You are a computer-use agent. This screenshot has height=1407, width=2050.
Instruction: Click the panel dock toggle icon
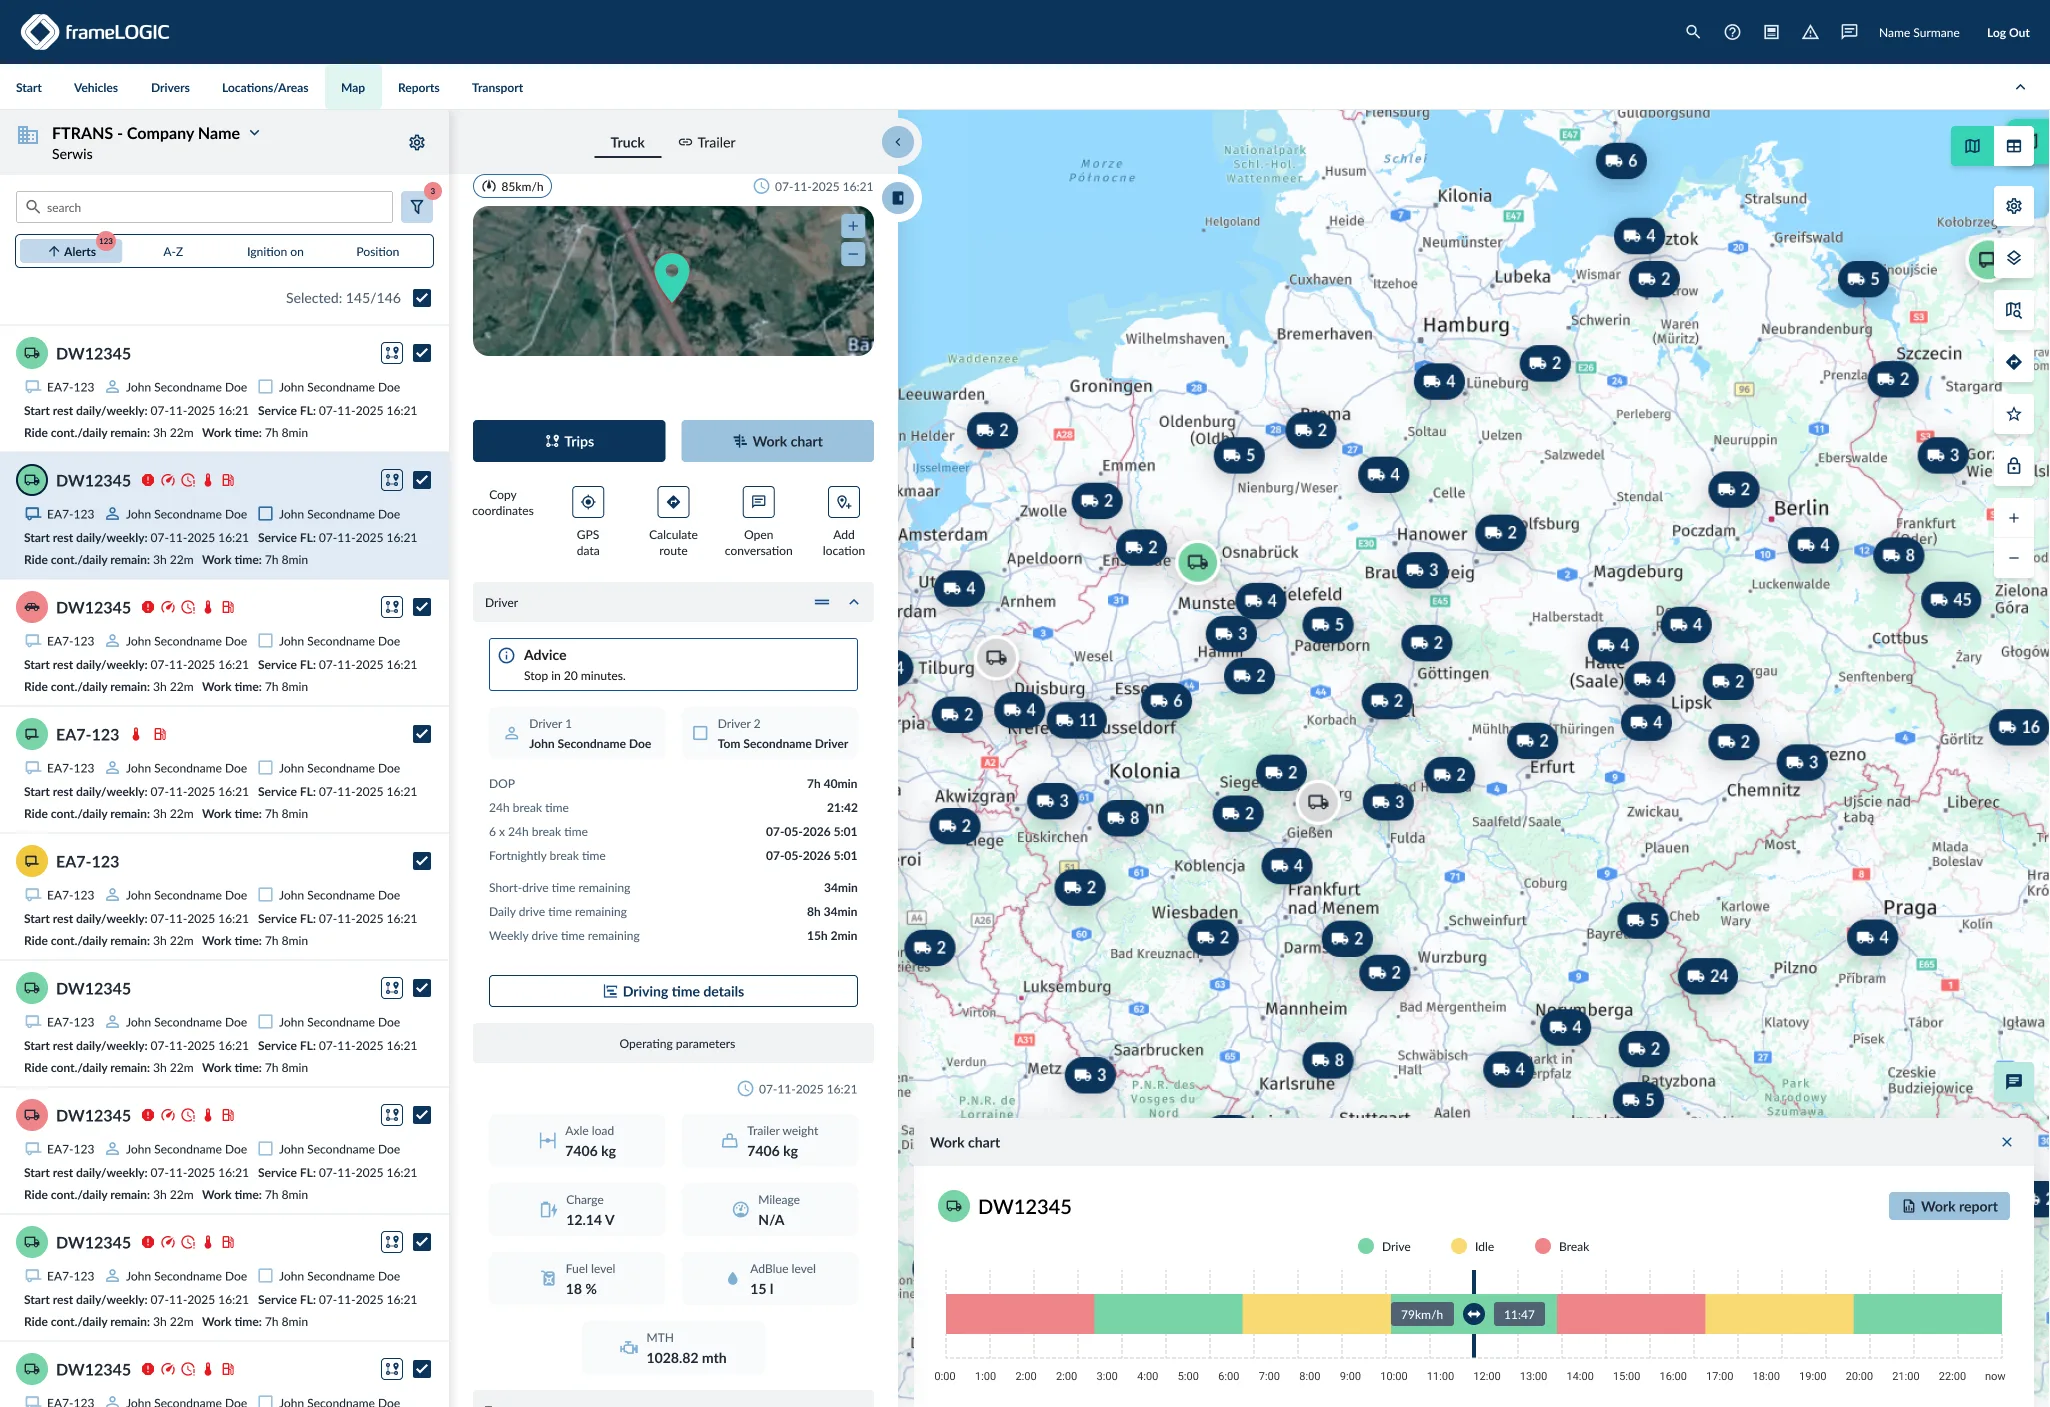click(898, 198)
